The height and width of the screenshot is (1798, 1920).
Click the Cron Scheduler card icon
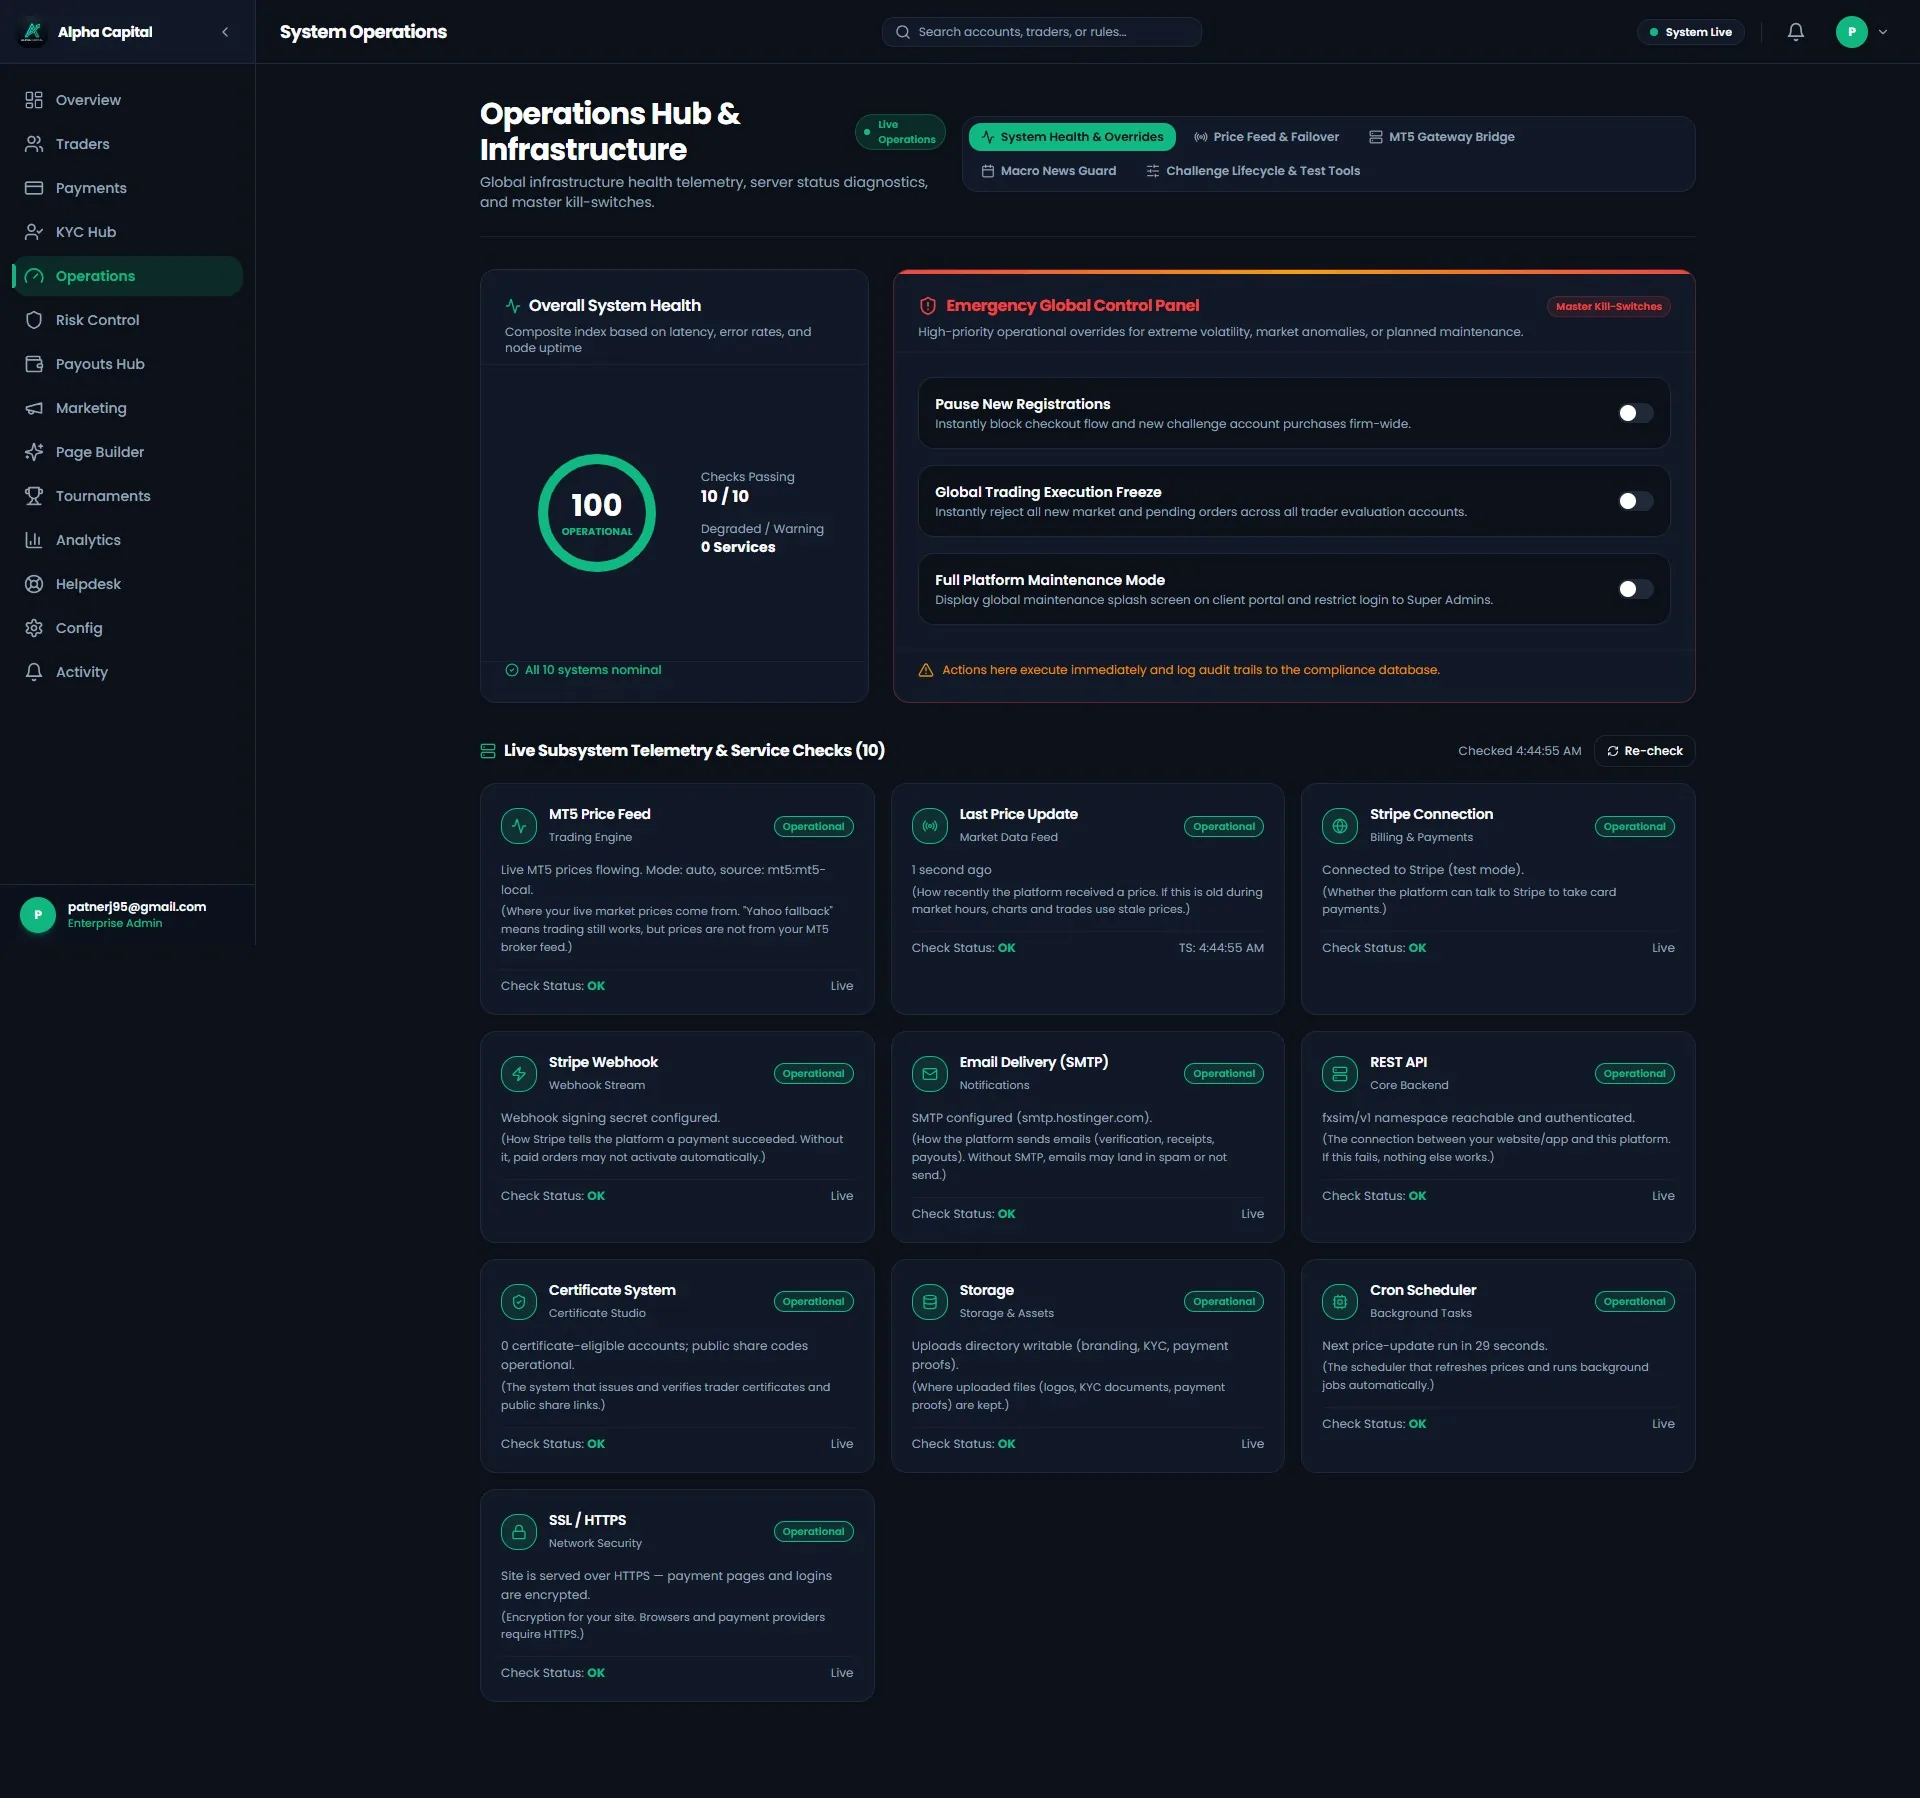pos(1340,1302)
